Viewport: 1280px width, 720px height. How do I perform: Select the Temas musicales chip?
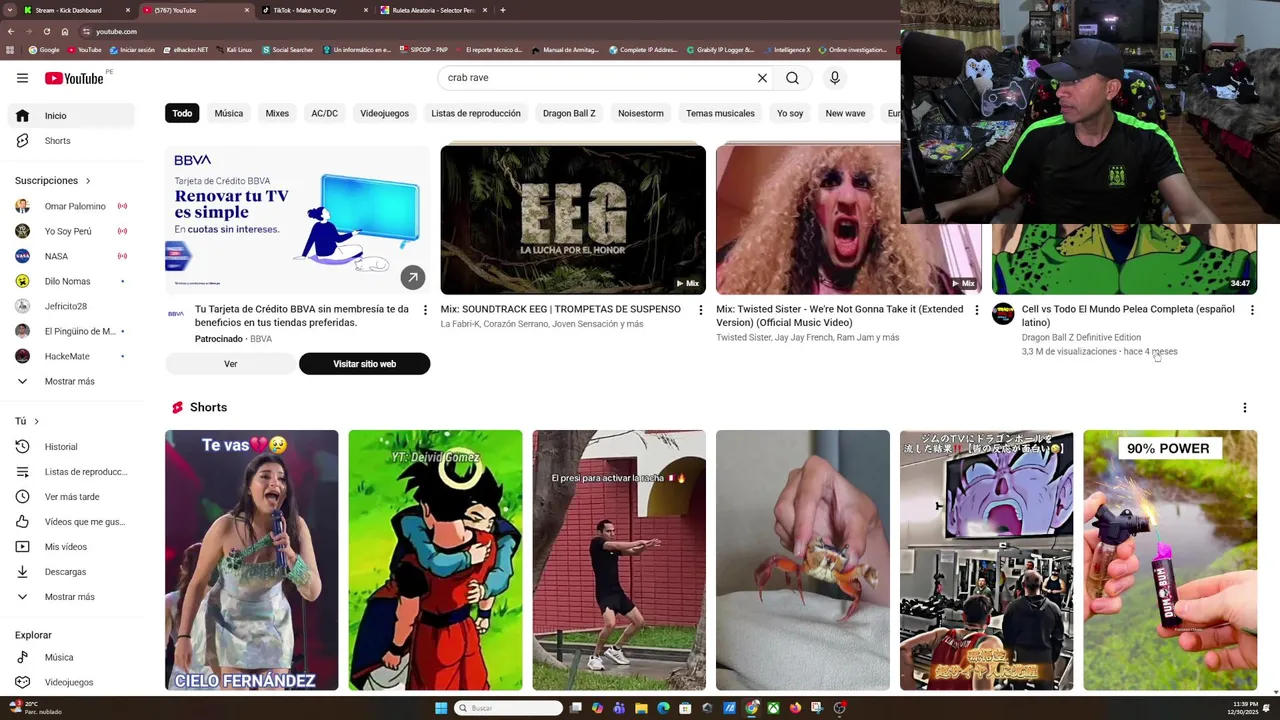pos(720,114)
